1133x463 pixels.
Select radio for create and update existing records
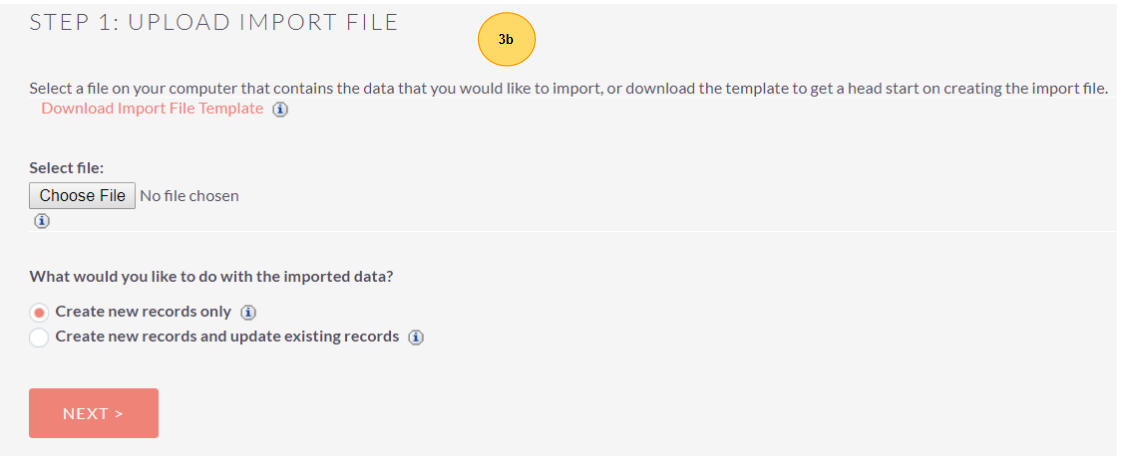[x=39, y=337]
